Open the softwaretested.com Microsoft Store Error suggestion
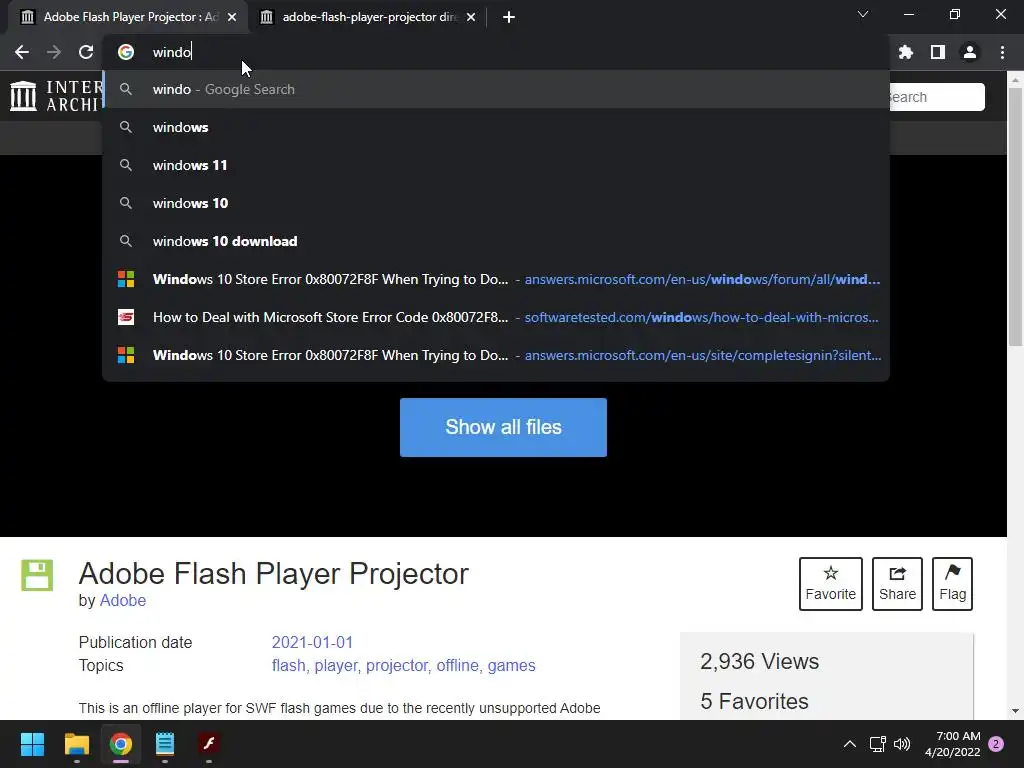1024x768 pixels. [x=496, y=317]
